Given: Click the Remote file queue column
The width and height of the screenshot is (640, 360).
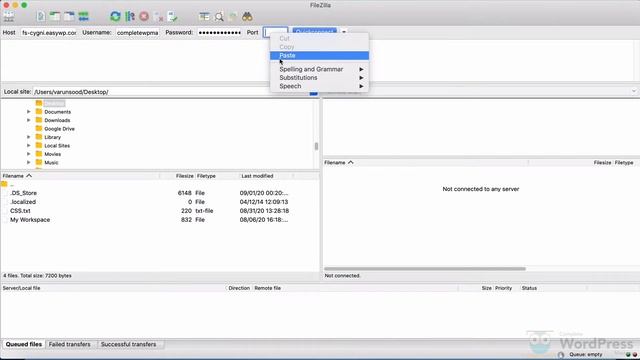Looking at the screenshot, I should pos(268,288).
